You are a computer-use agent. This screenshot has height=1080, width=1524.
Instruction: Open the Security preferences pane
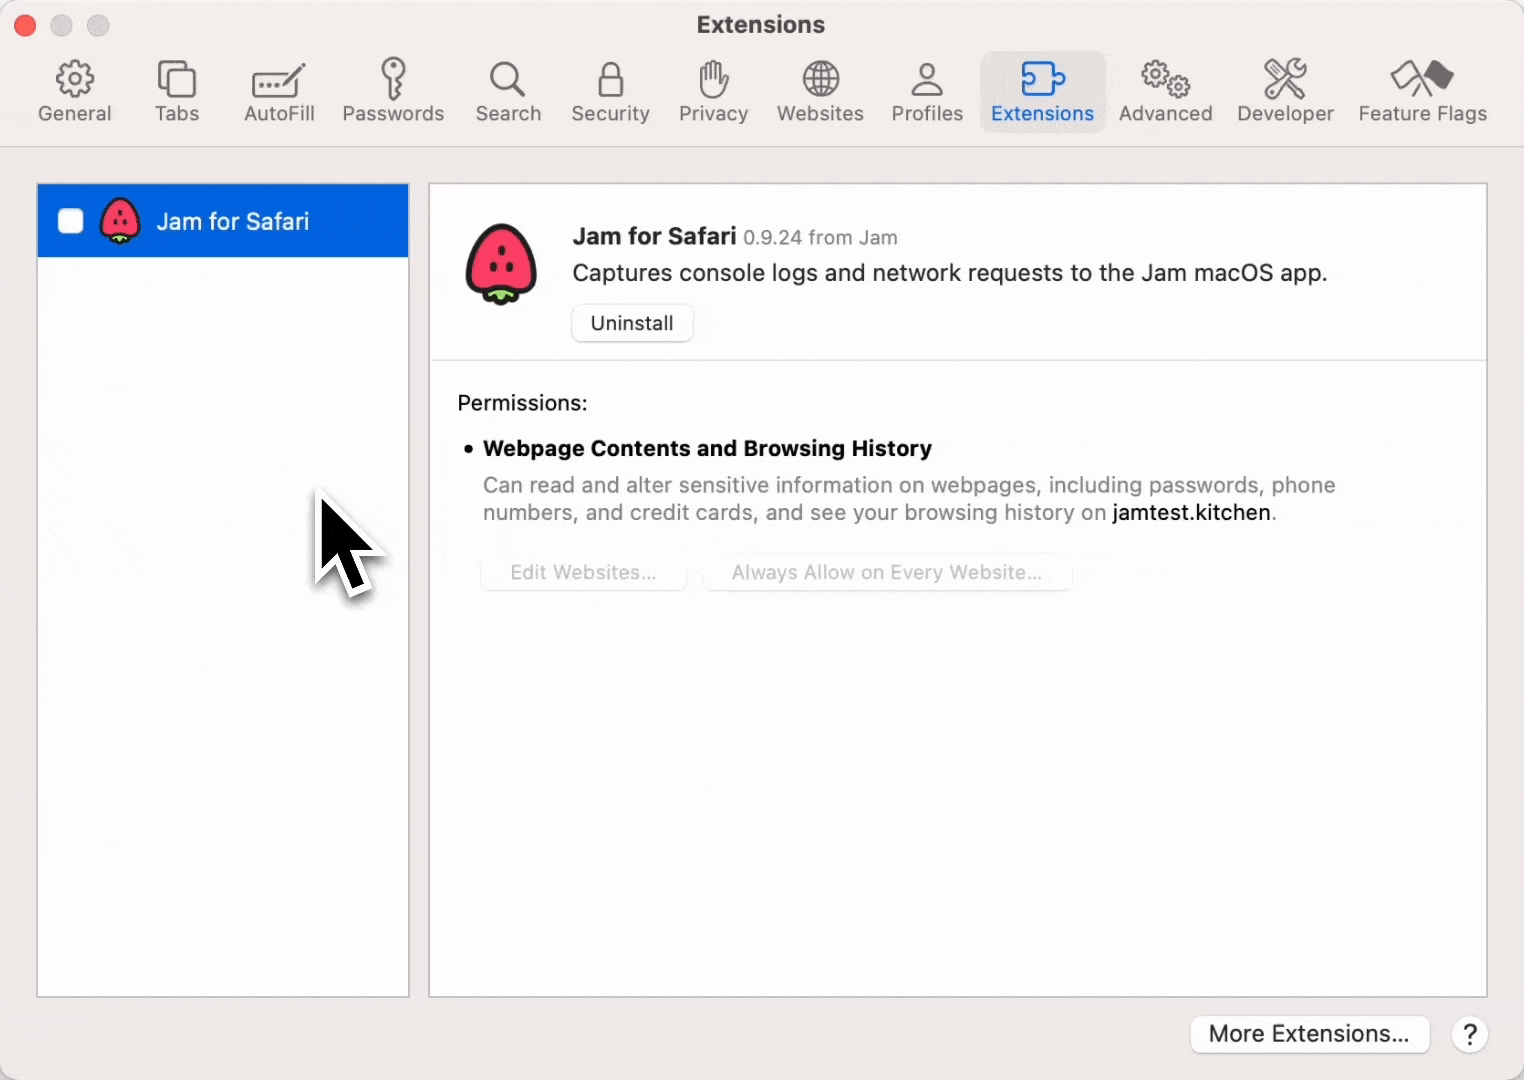(x=610, y=92)
